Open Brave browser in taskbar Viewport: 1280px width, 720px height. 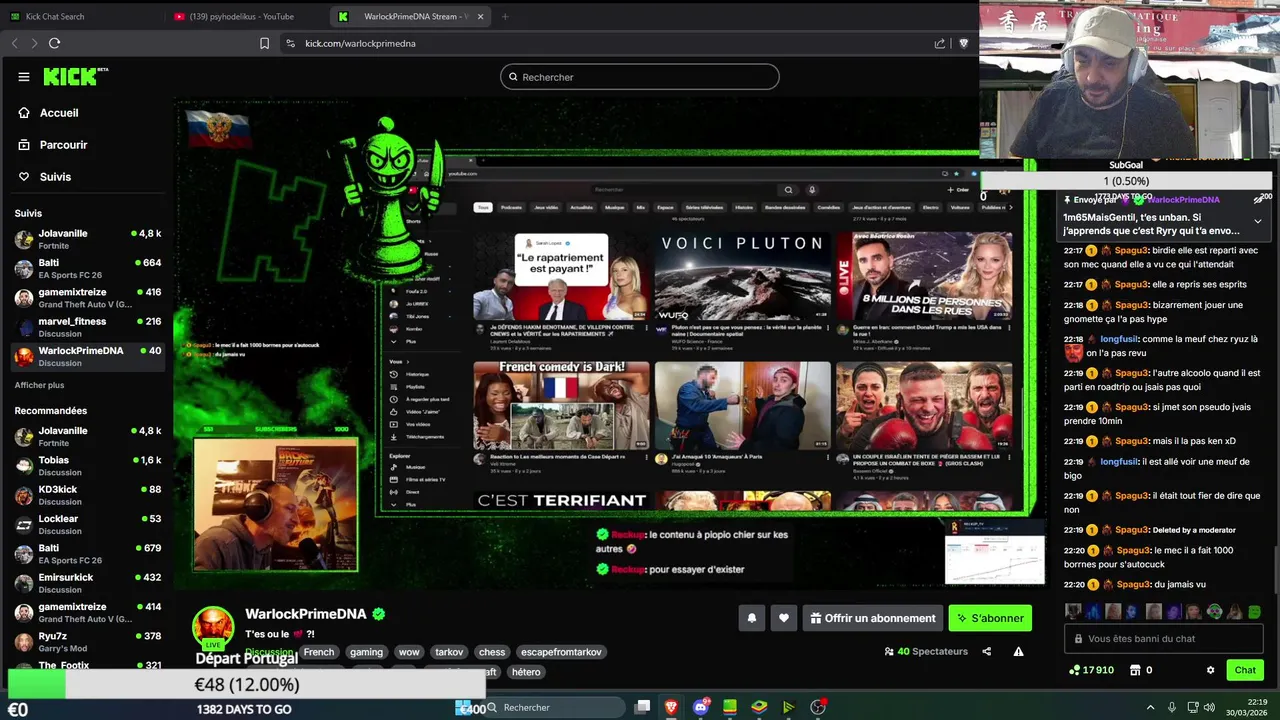pos(671,707)
